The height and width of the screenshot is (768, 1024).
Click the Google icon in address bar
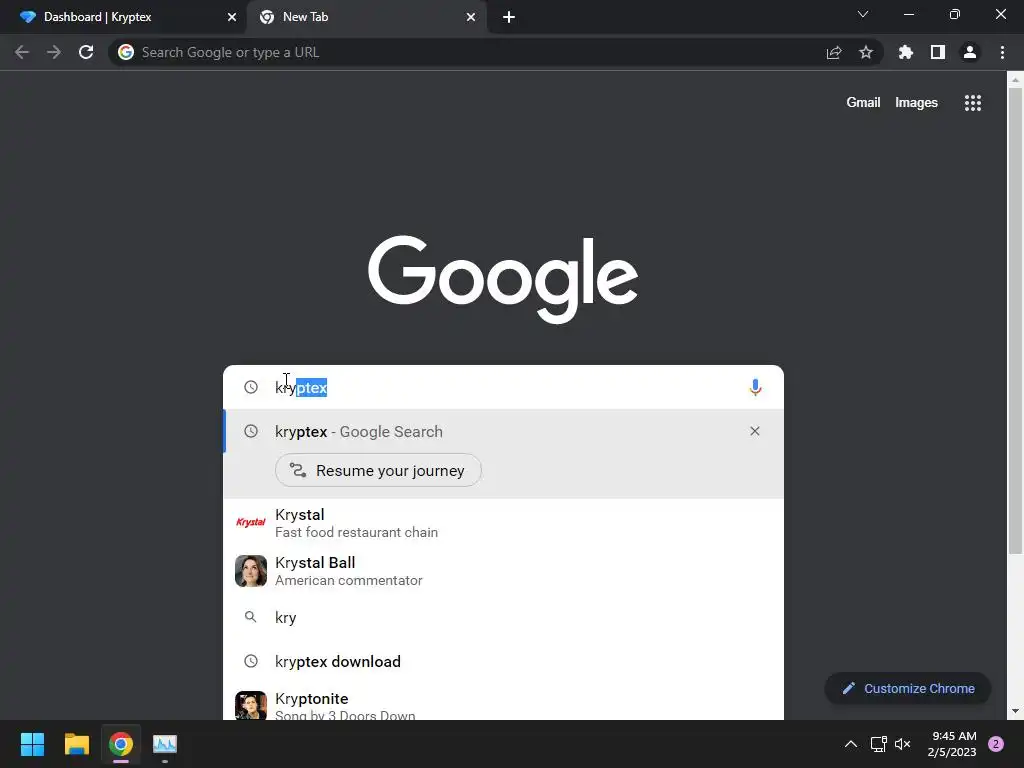point(126,52)
